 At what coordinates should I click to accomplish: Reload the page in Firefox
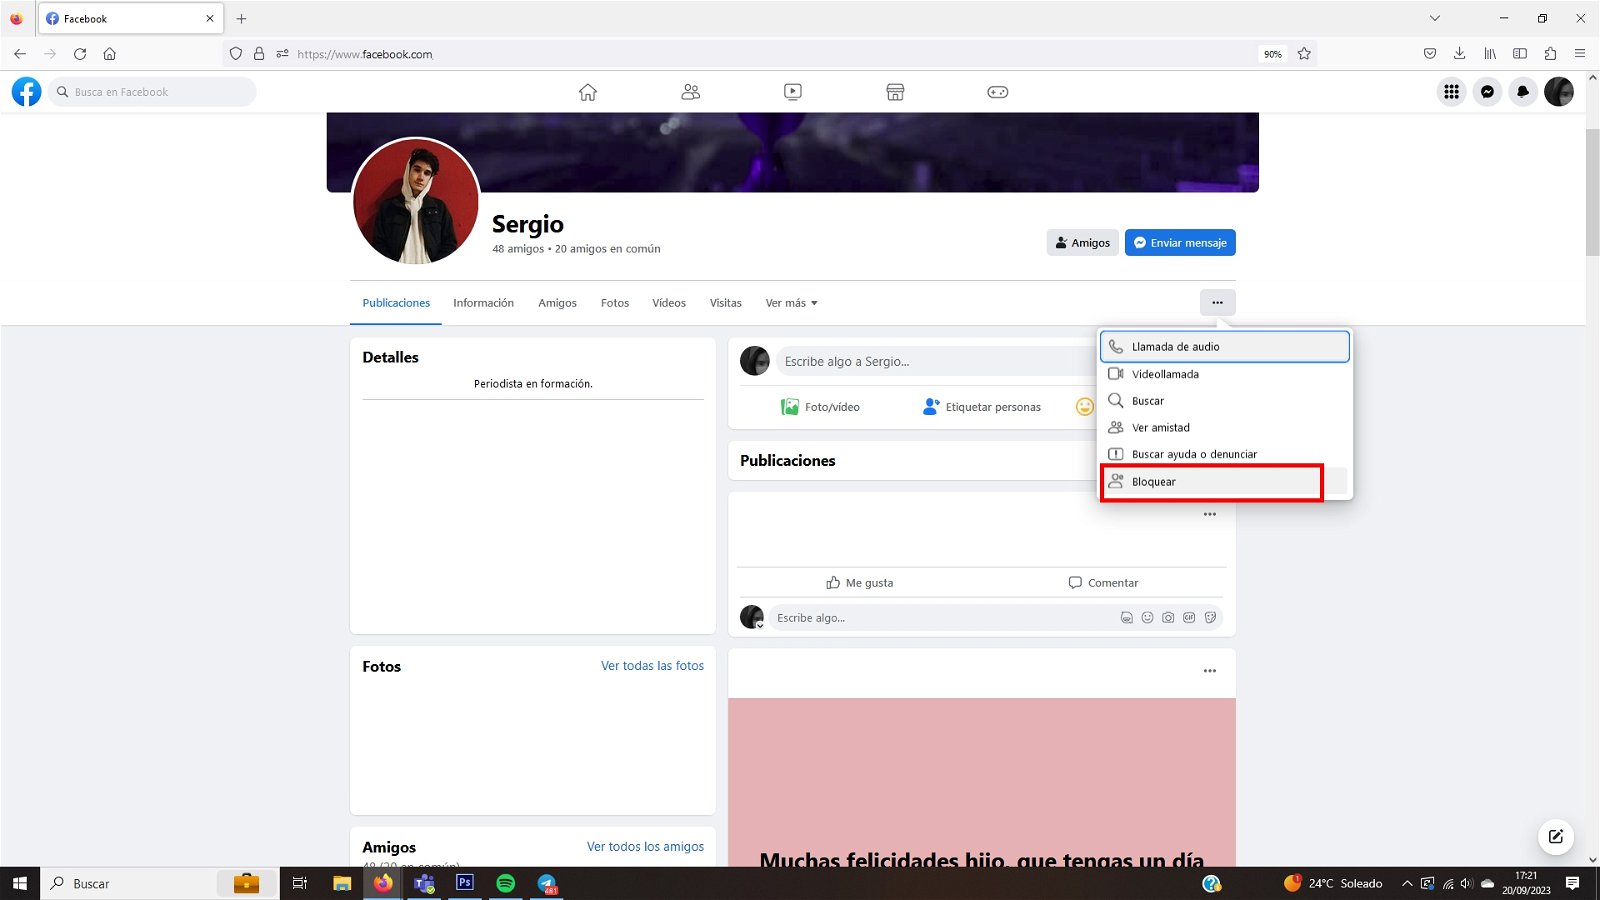[80, 54]
